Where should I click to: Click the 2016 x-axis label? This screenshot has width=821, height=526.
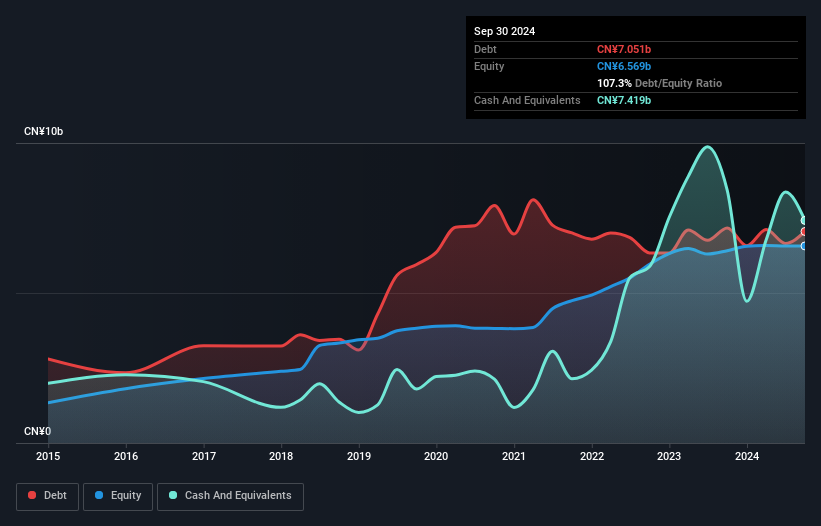click(x=126, y=456)
